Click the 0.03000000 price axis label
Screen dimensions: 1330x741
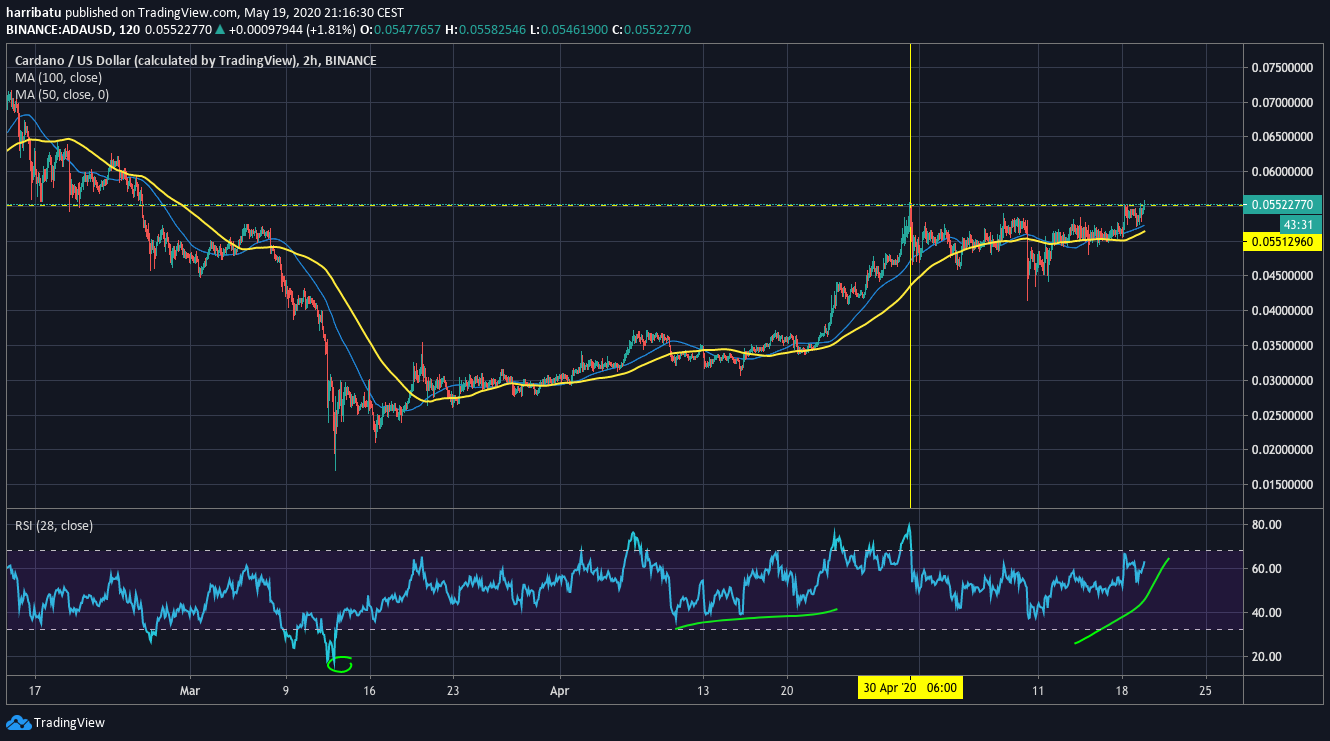[1284, 381]
